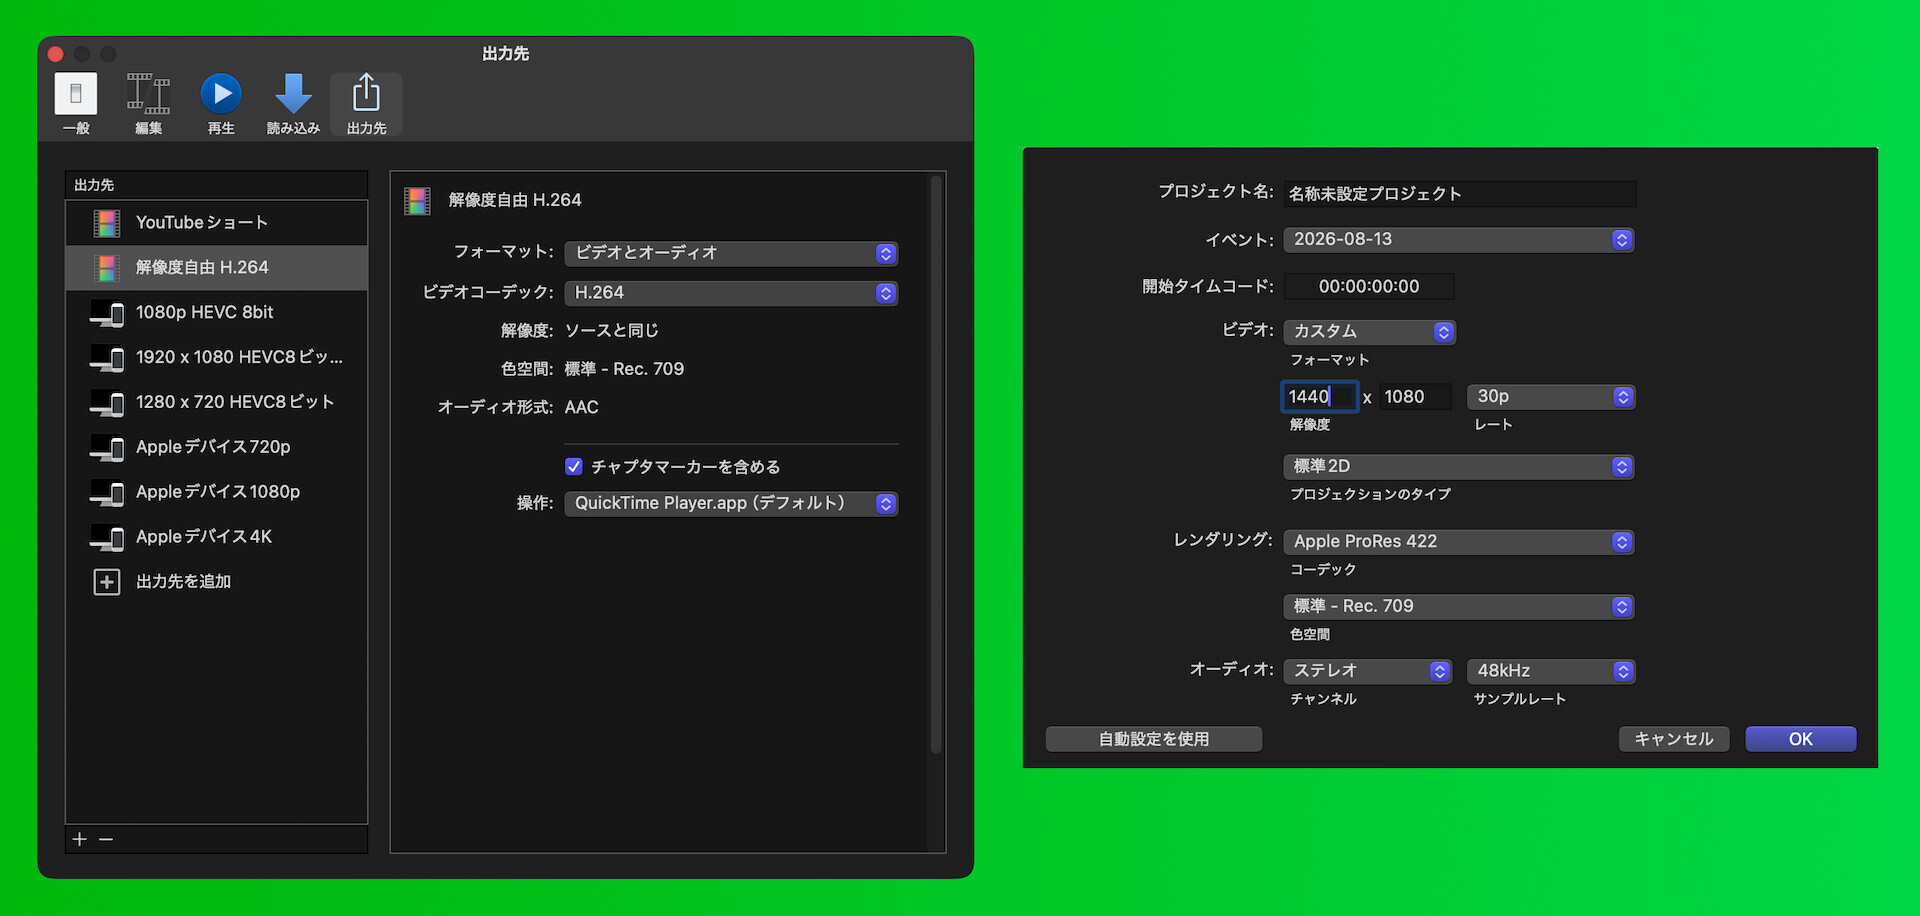This screenshot has width=1920, height=916.
Task: Click the 1080 height resolution field
Action: tap(1415, 397)
